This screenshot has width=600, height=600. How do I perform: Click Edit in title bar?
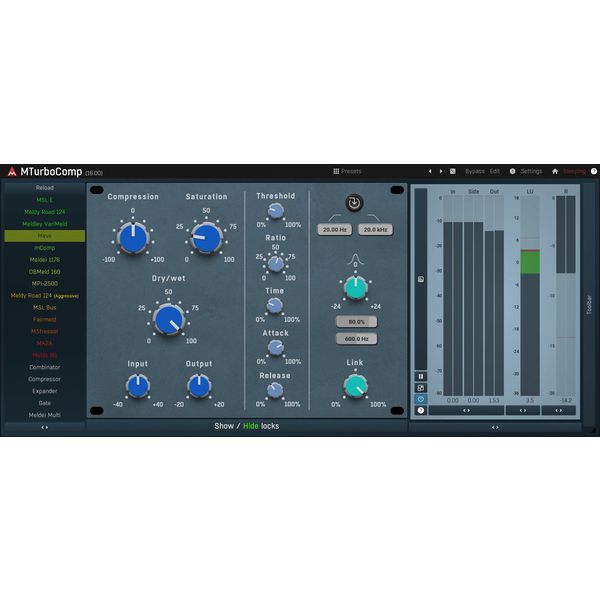pyautogui.click(x=495, y=171)
